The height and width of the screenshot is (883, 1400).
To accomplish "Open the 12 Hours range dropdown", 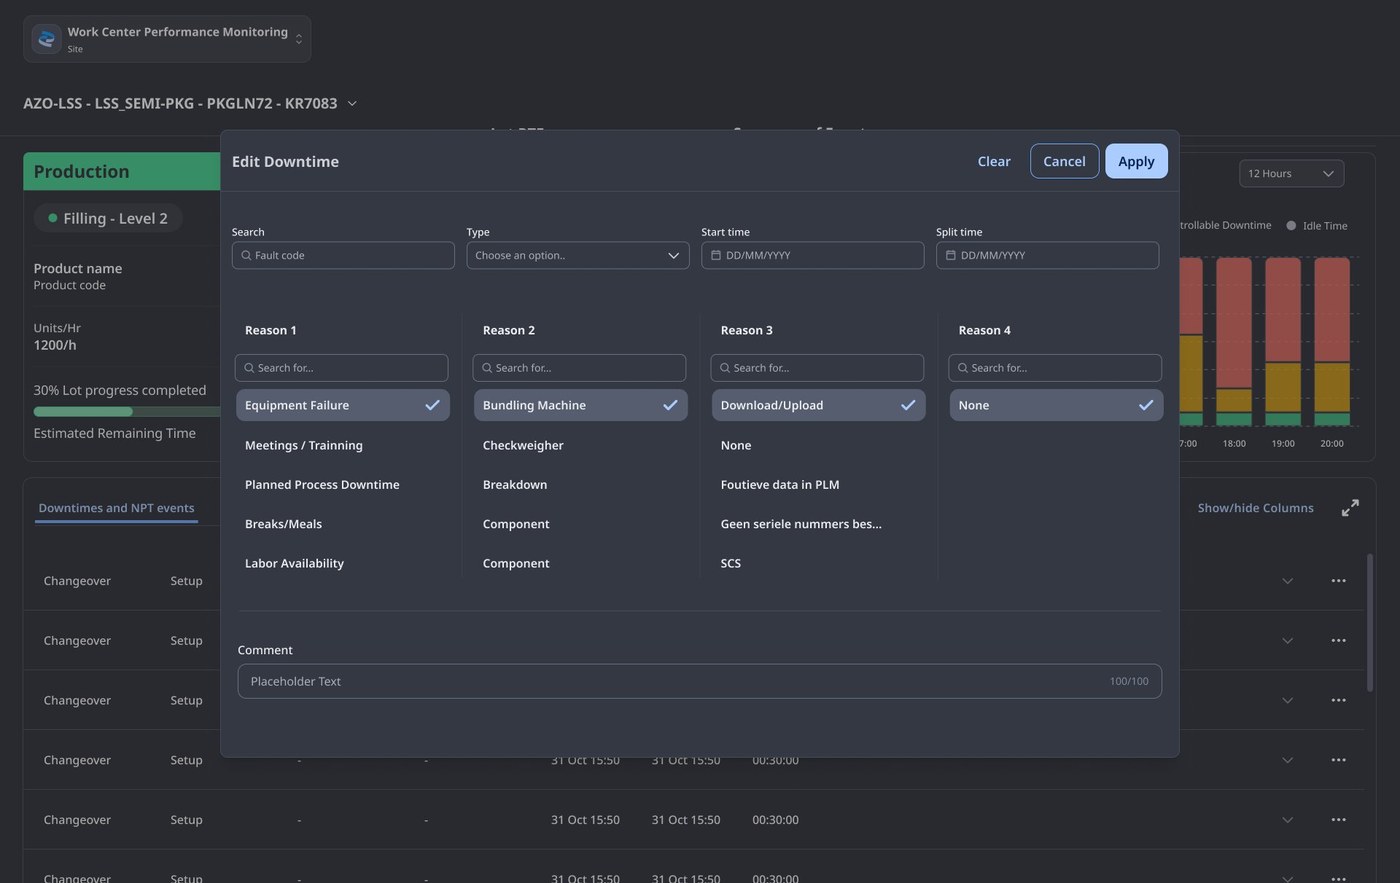I will tap(1291, 173).
